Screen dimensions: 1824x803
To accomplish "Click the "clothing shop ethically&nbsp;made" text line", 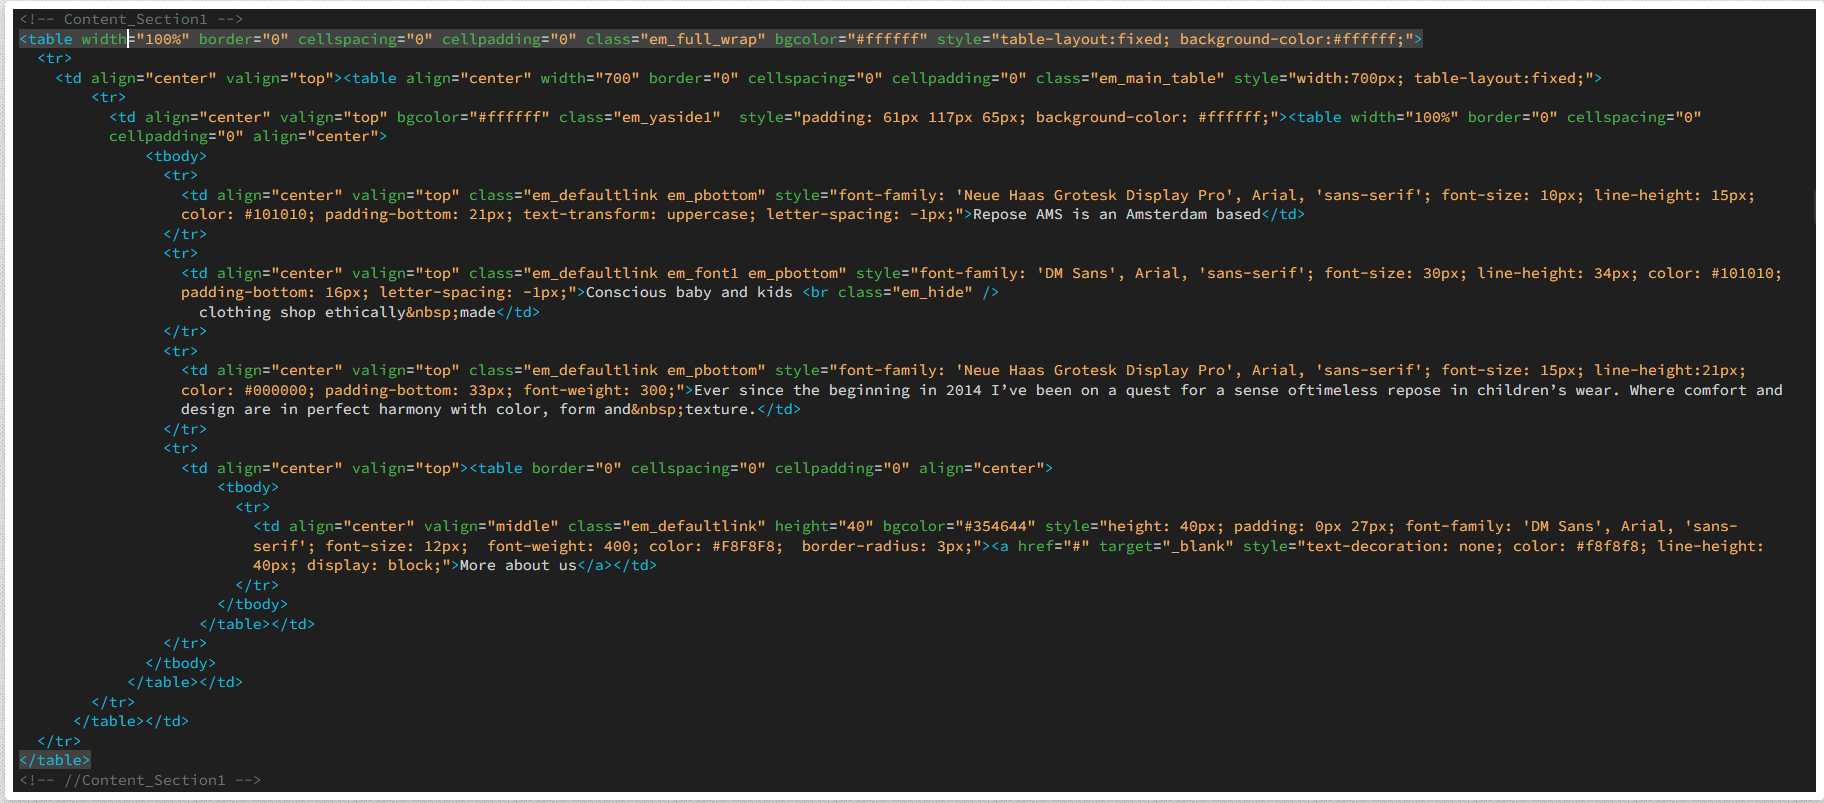I will (347, 312).
